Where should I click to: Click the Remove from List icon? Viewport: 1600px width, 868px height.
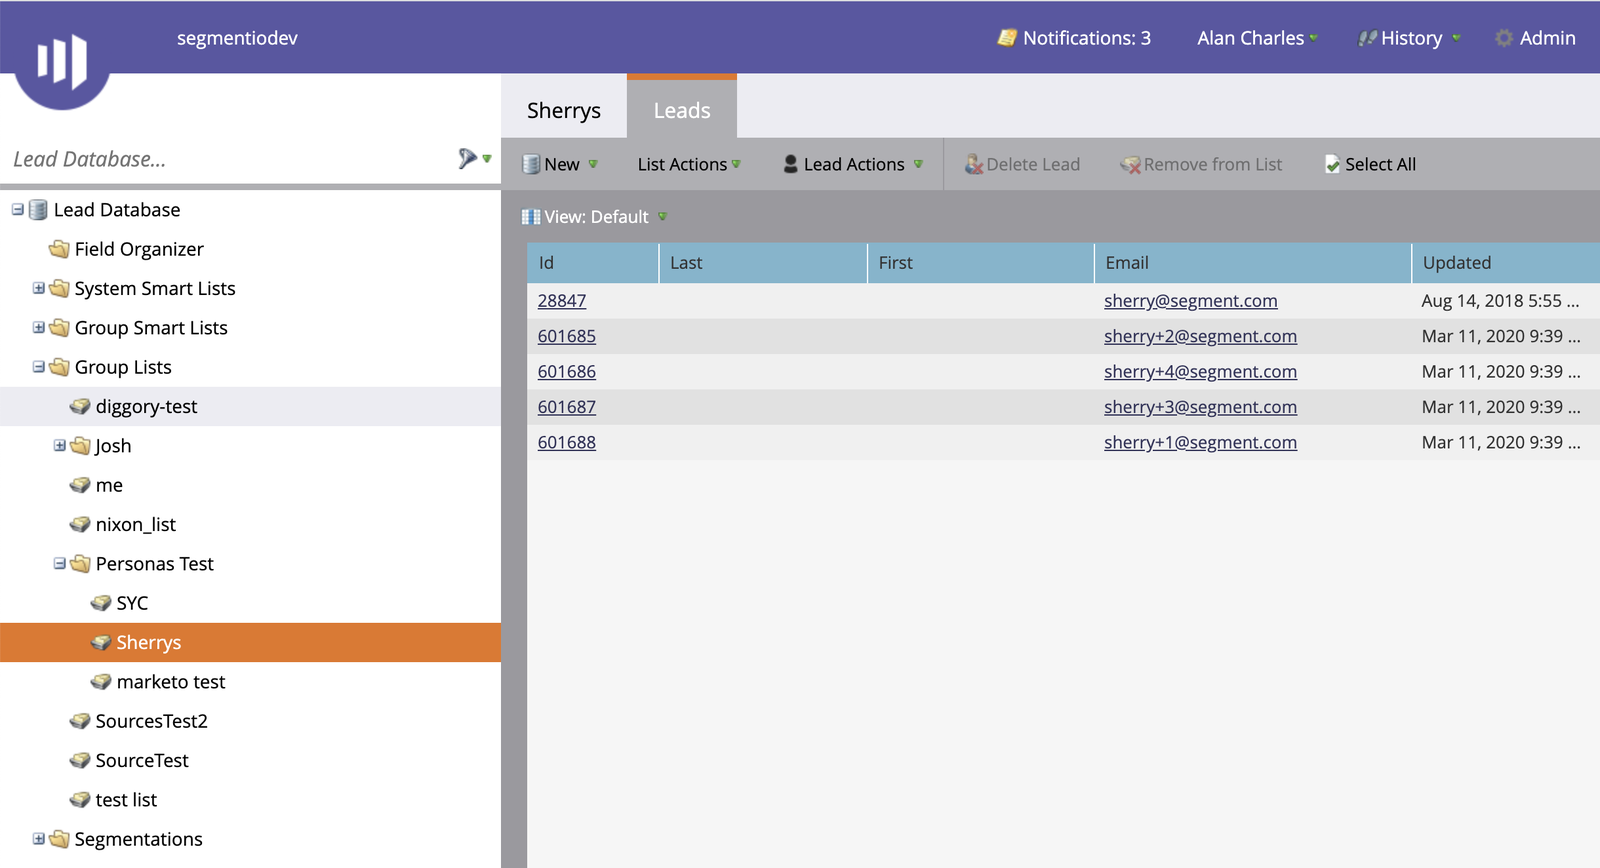1130,164
